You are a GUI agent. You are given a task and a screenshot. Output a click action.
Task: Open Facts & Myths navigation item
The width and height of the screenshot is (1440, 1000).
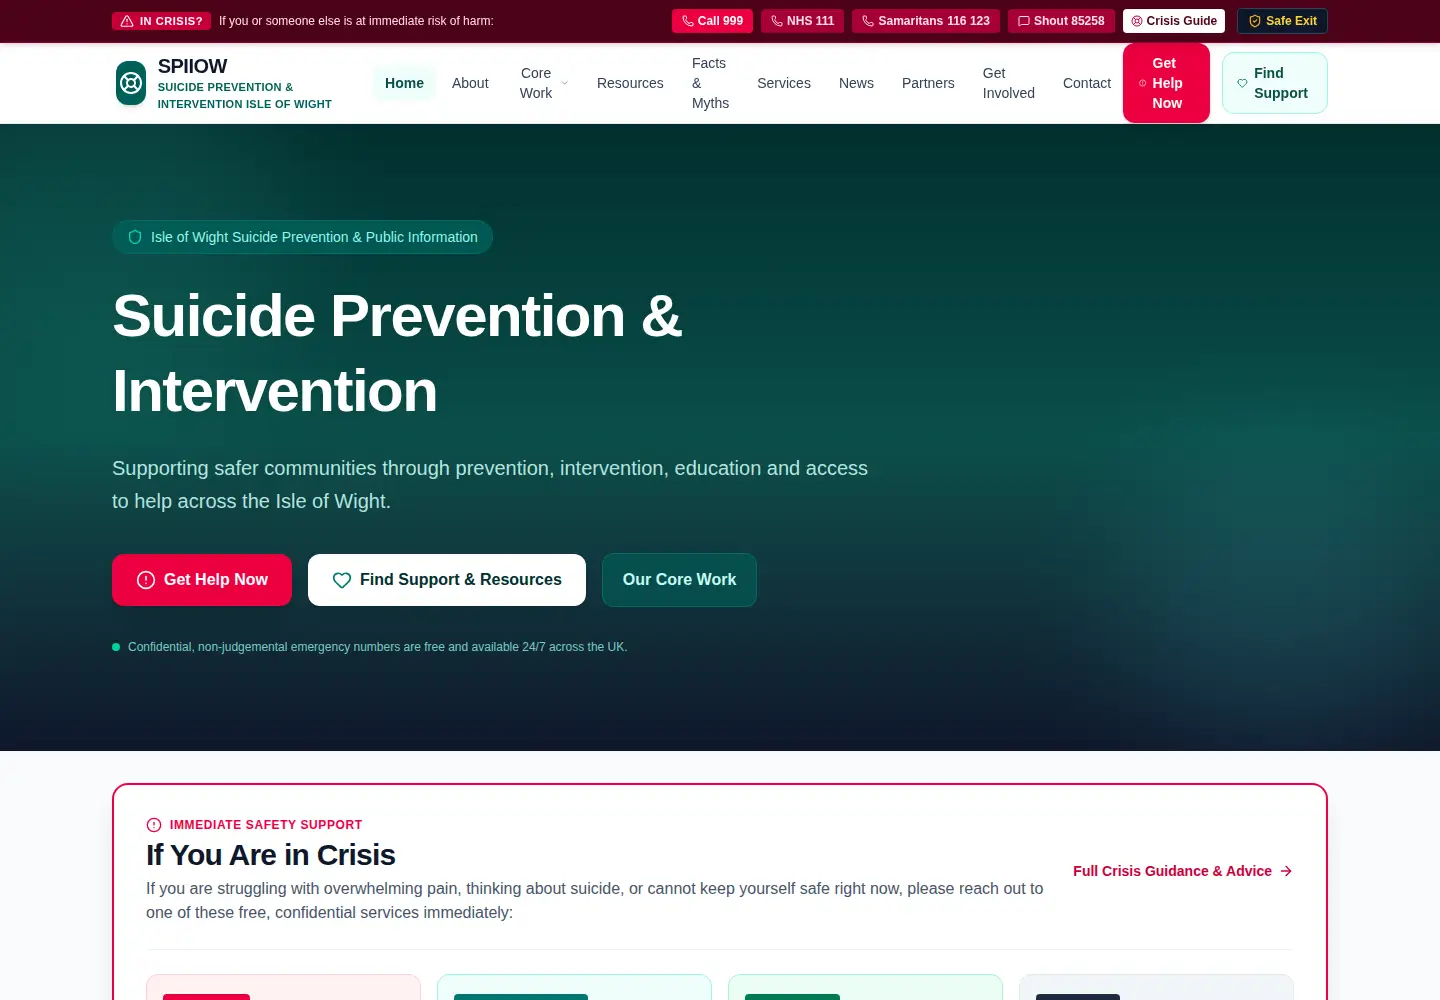pos(710,83)
